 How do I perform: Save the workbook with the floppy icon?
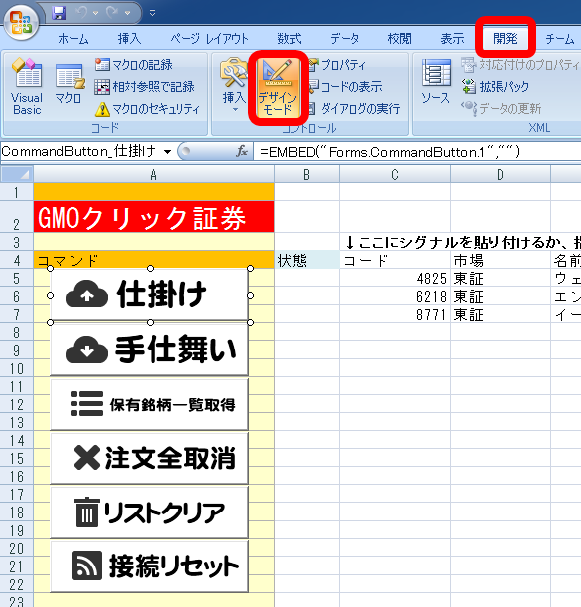point(59,13)
